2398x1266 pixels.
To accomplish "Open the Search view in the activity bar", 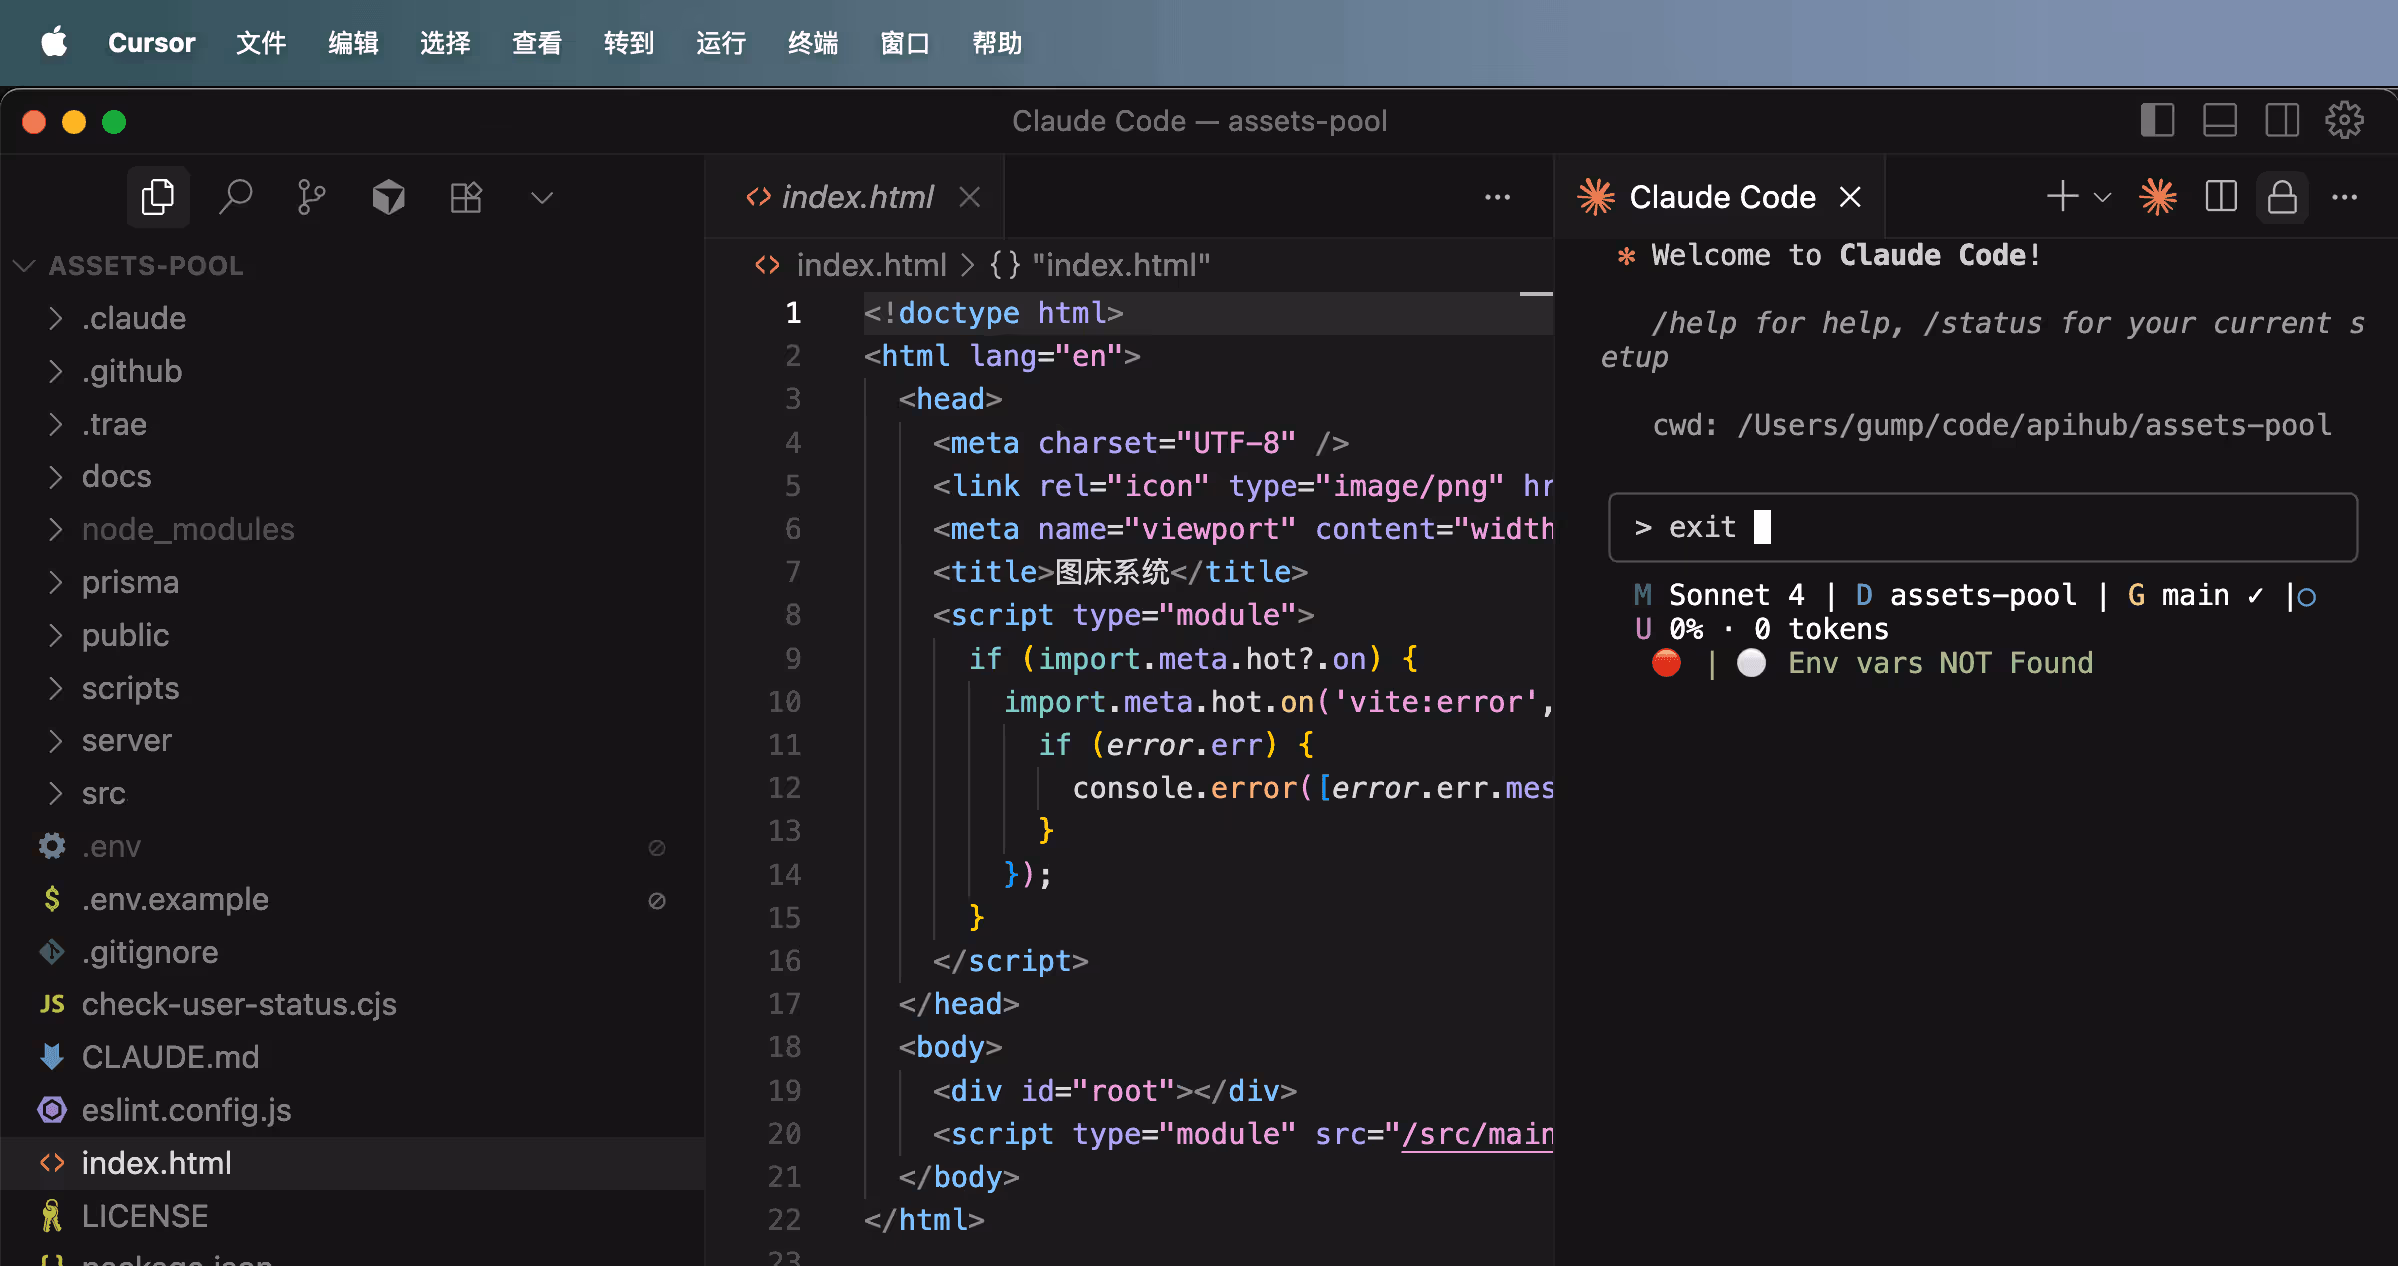I will [x=236, y=196].
